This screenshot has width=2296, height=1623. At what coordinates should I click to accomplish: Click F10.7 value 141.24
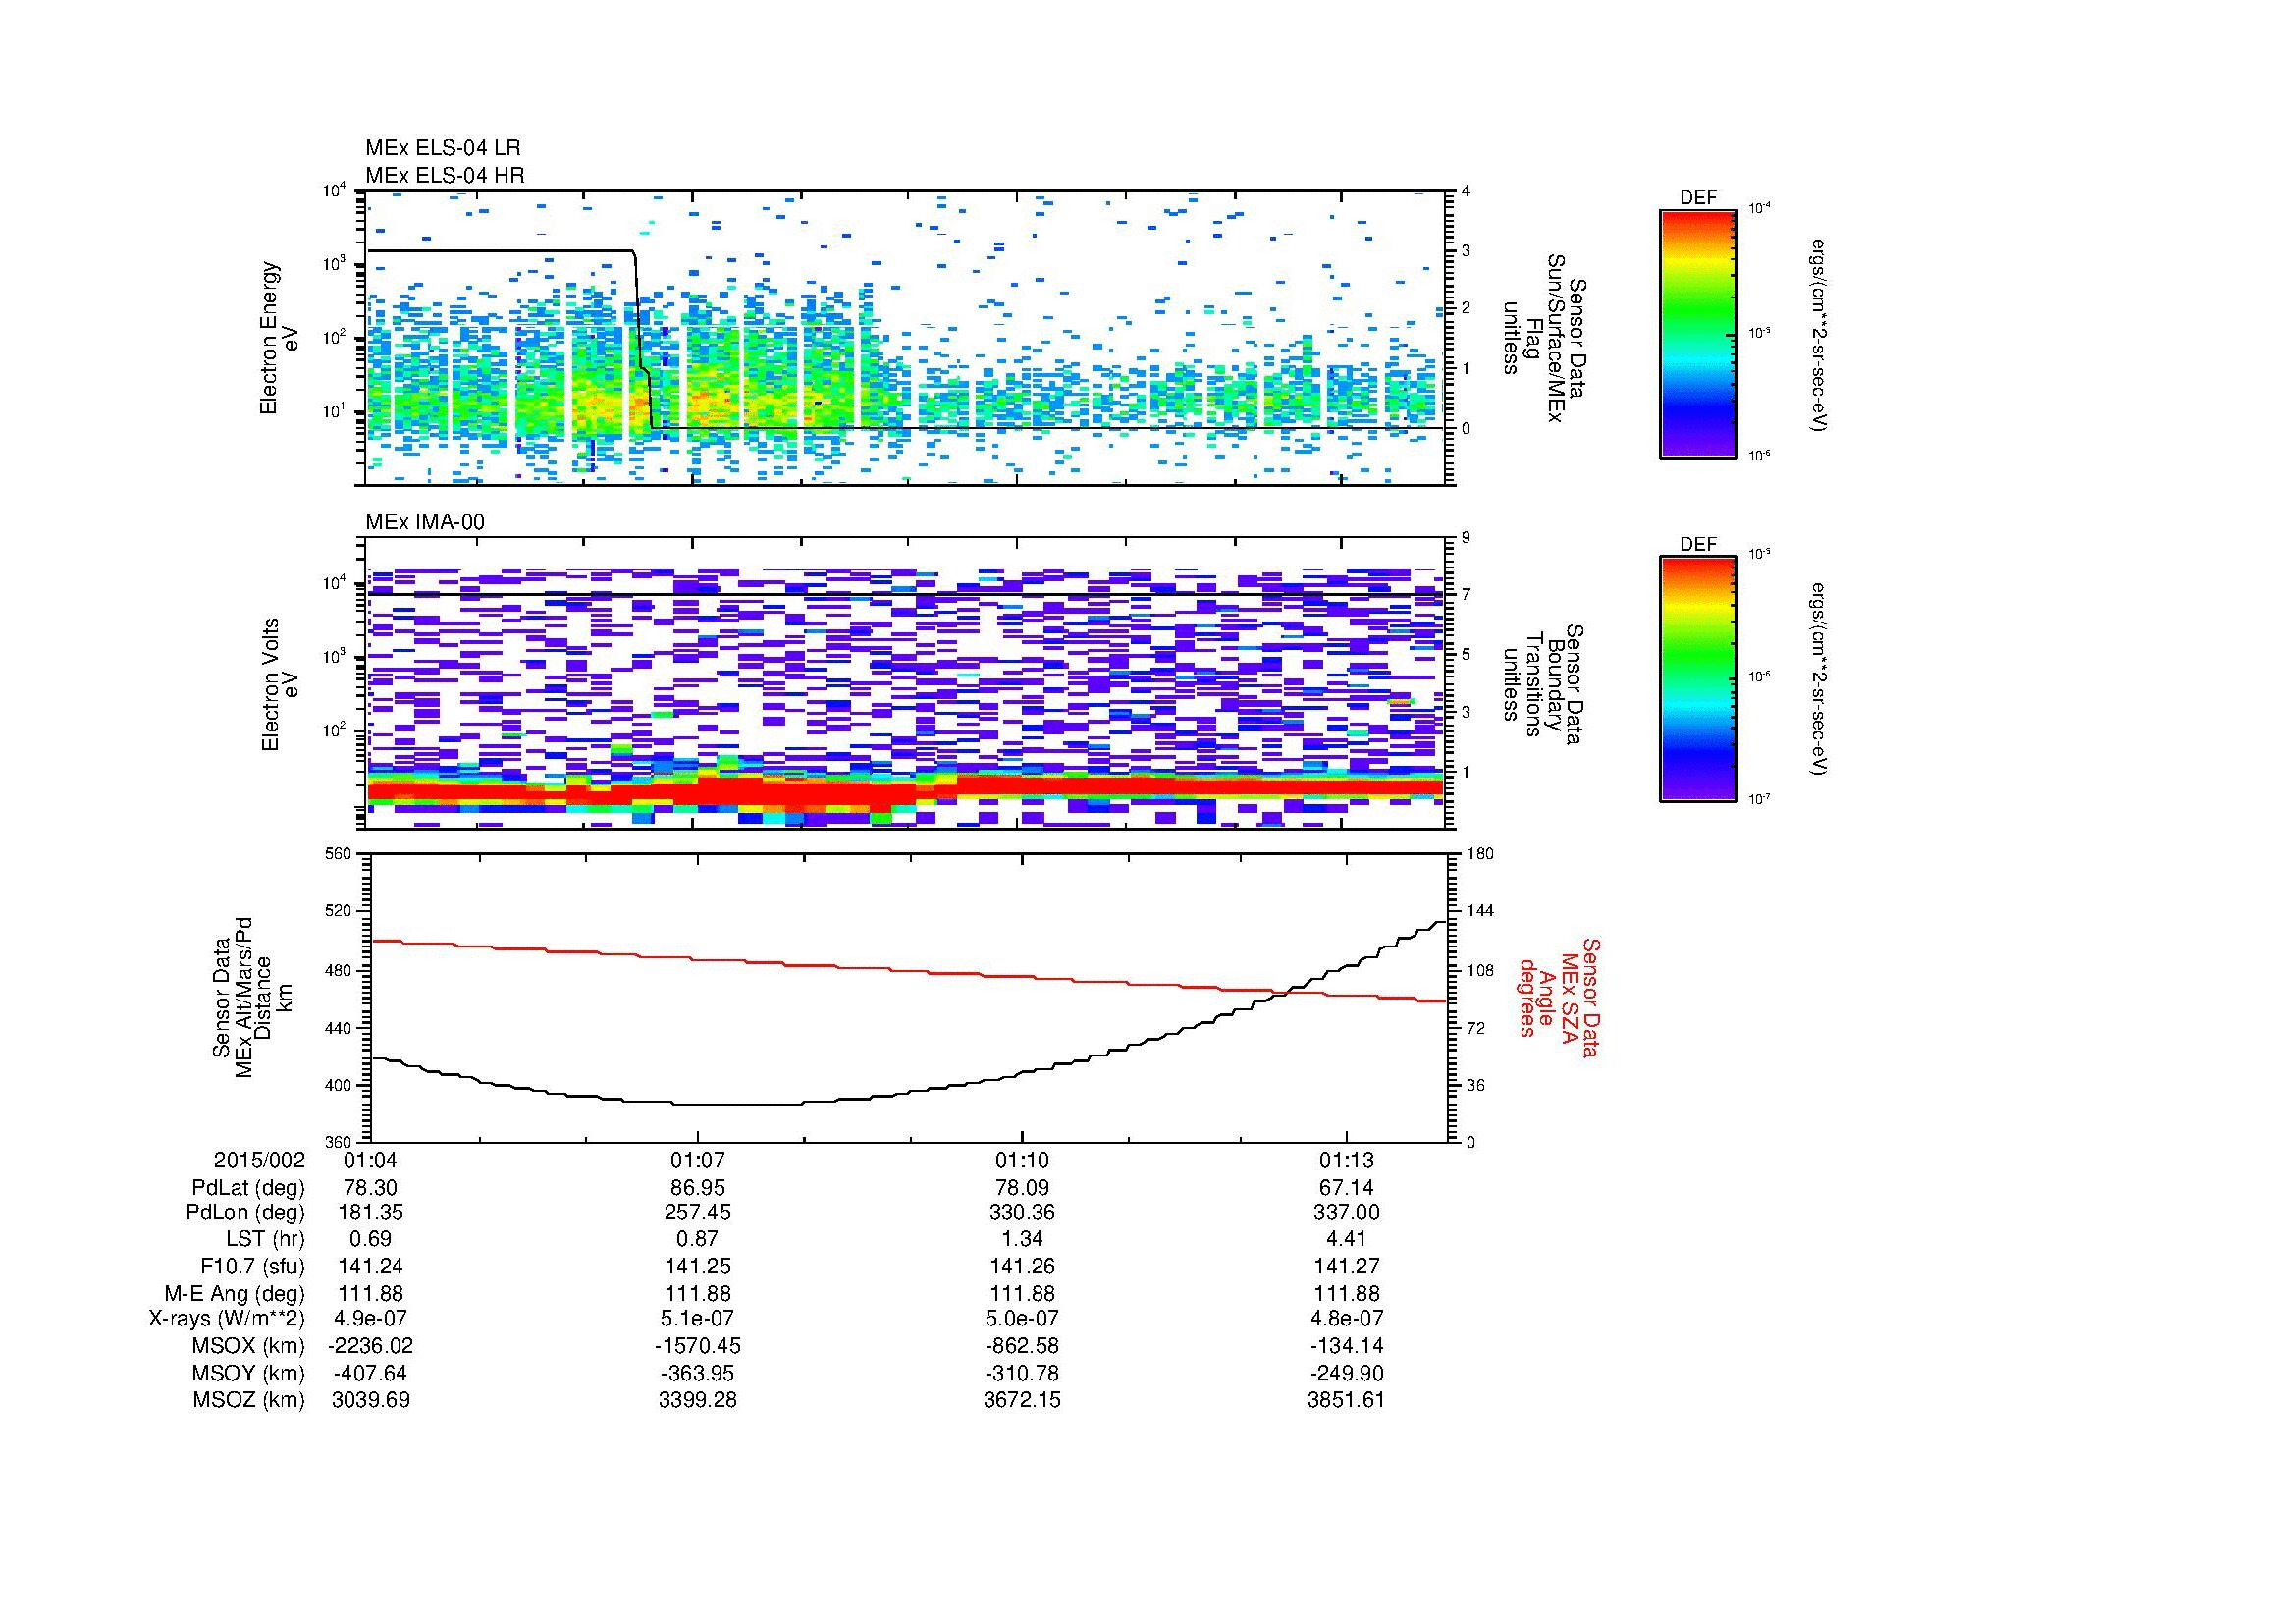[x=370, y=1266]
